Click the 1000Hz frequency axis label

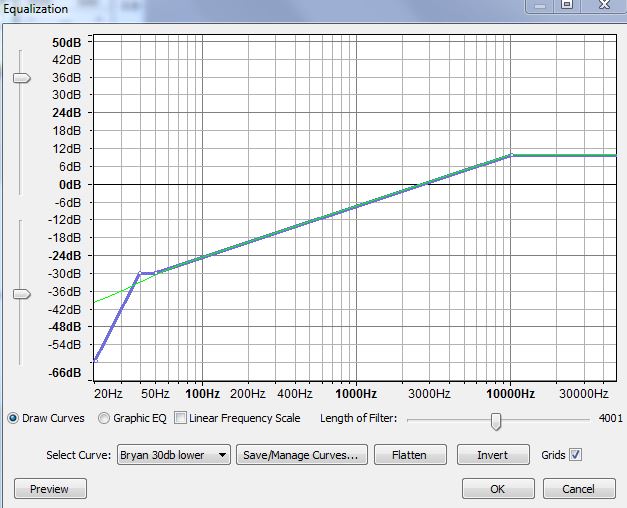point(356,394)
